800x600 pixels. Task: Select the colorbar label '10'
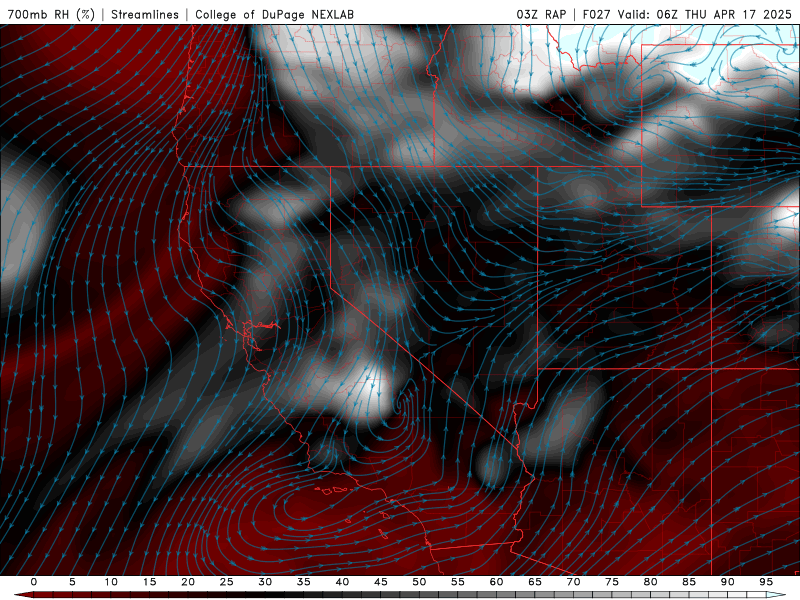[x=111, y=582]
